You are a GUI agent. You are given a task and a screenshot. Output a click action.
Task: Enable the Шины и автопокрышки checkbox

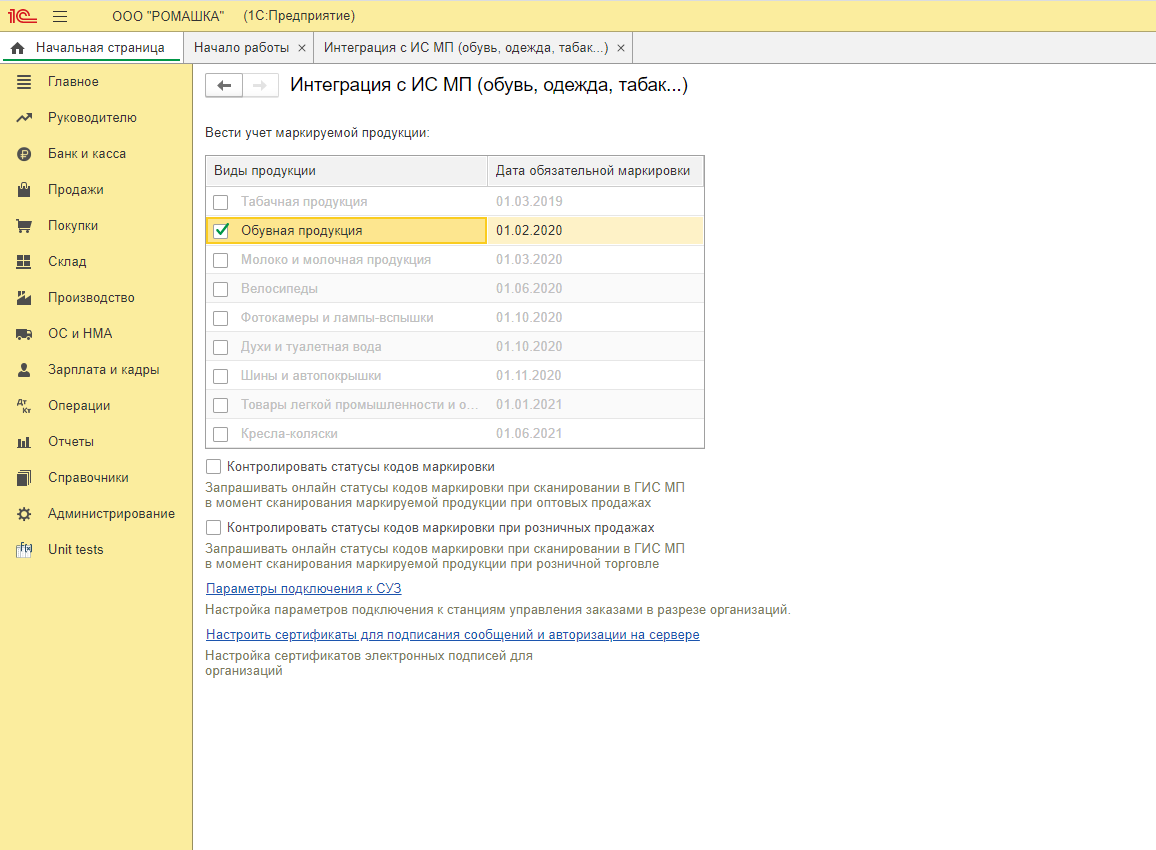pos(220,376)
